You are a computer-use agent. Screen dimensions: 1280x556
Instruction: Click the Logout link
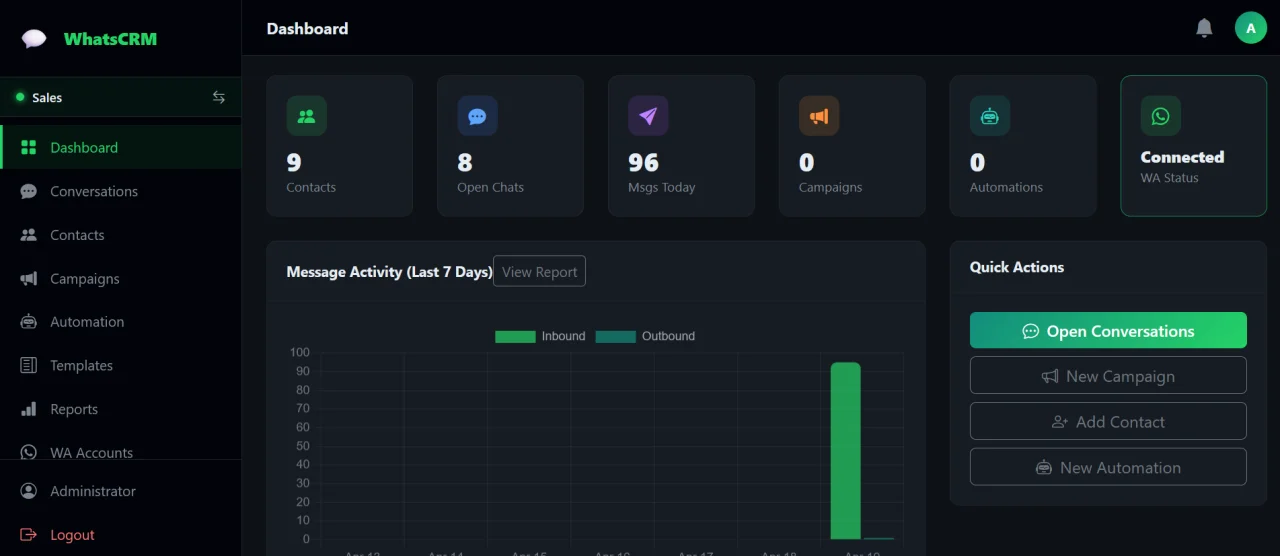pyautogui.click(x=120, y=535)
